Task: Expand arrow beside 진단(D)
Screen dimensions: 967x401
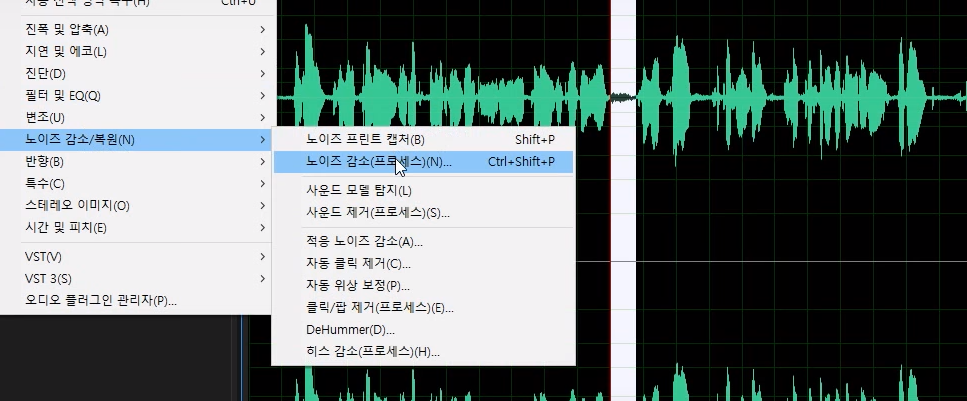Action: [x=263, y=74]
